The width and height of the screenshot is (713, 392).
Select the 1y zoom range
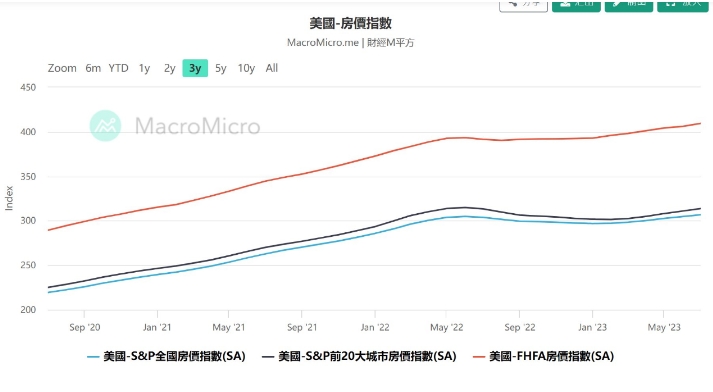pos(144,68)
